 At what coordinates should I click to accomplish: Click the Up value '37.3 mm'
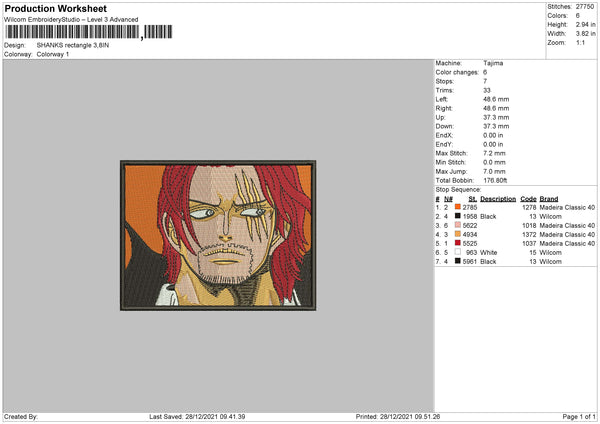coord(496,117)
